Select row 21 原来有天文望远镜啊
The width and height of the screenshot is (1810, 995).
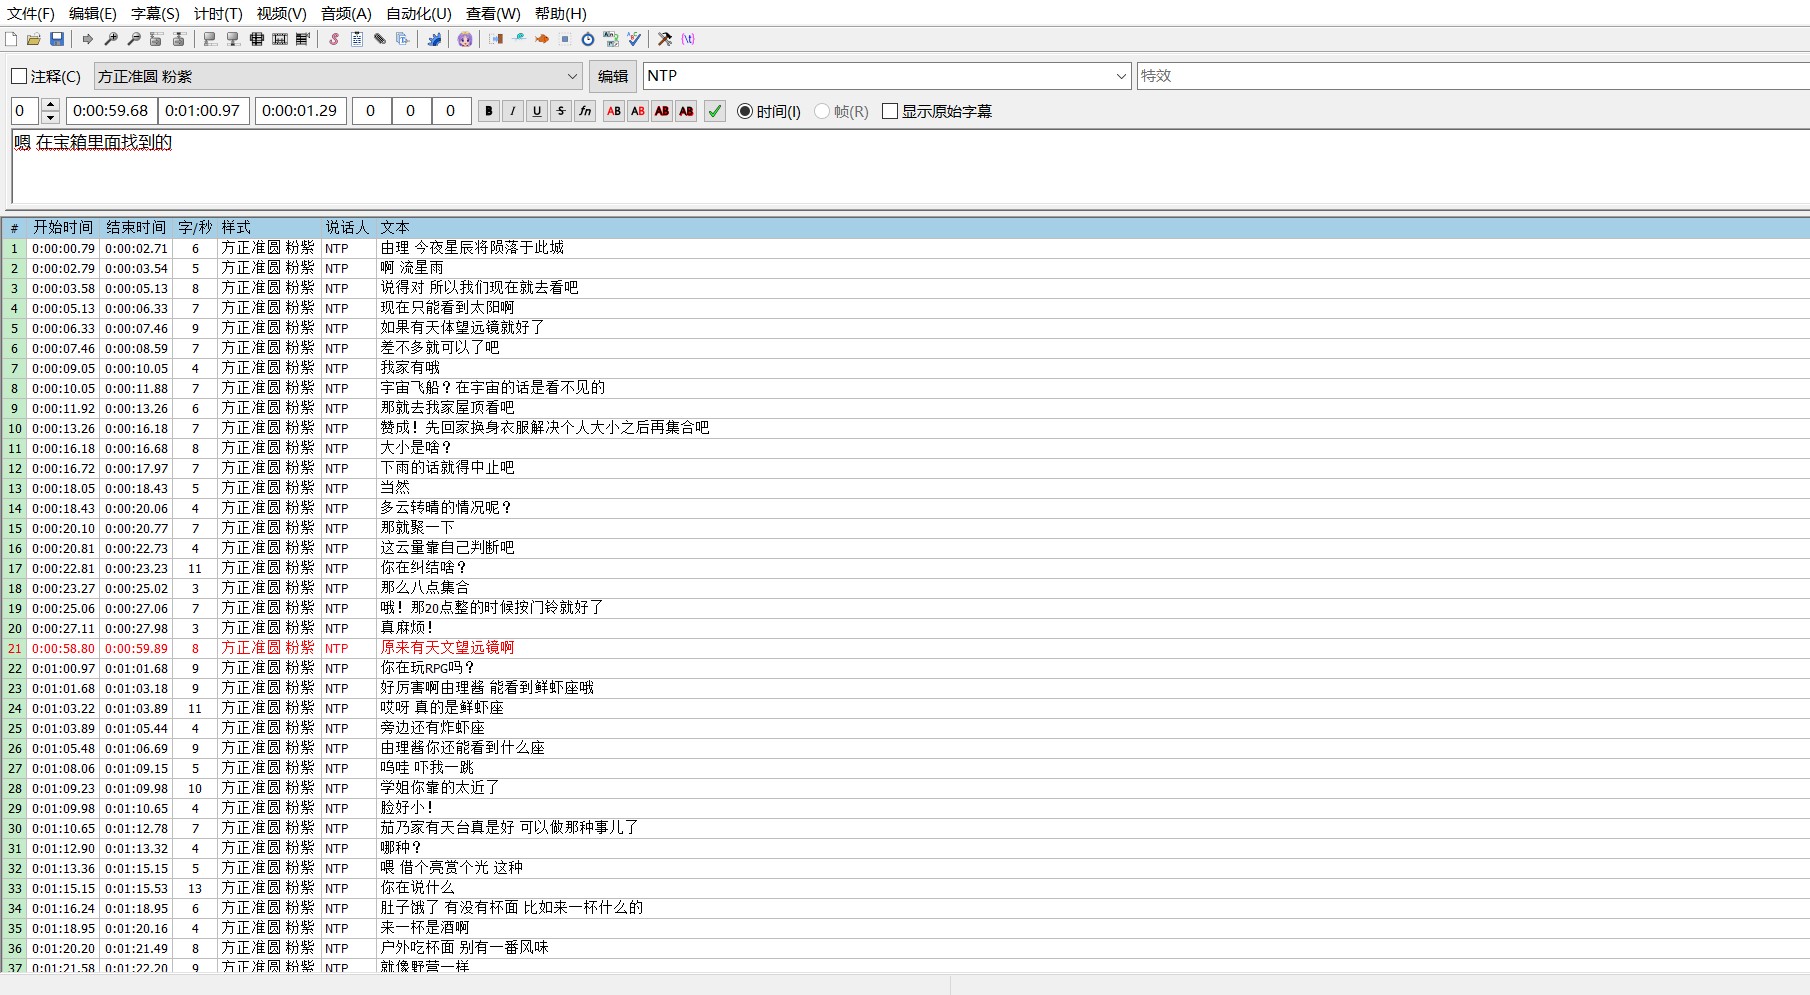point(905,648)
